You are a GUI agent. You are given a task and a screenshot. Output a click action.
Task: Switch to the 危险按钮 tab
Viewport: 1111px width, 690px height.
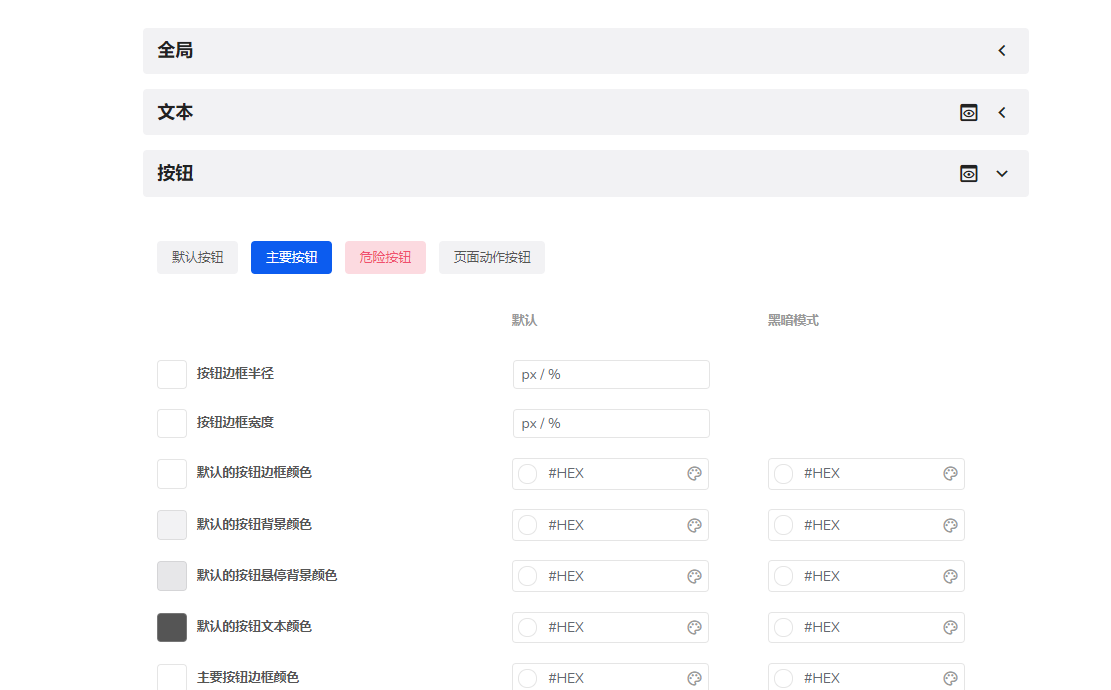[385, 257]
